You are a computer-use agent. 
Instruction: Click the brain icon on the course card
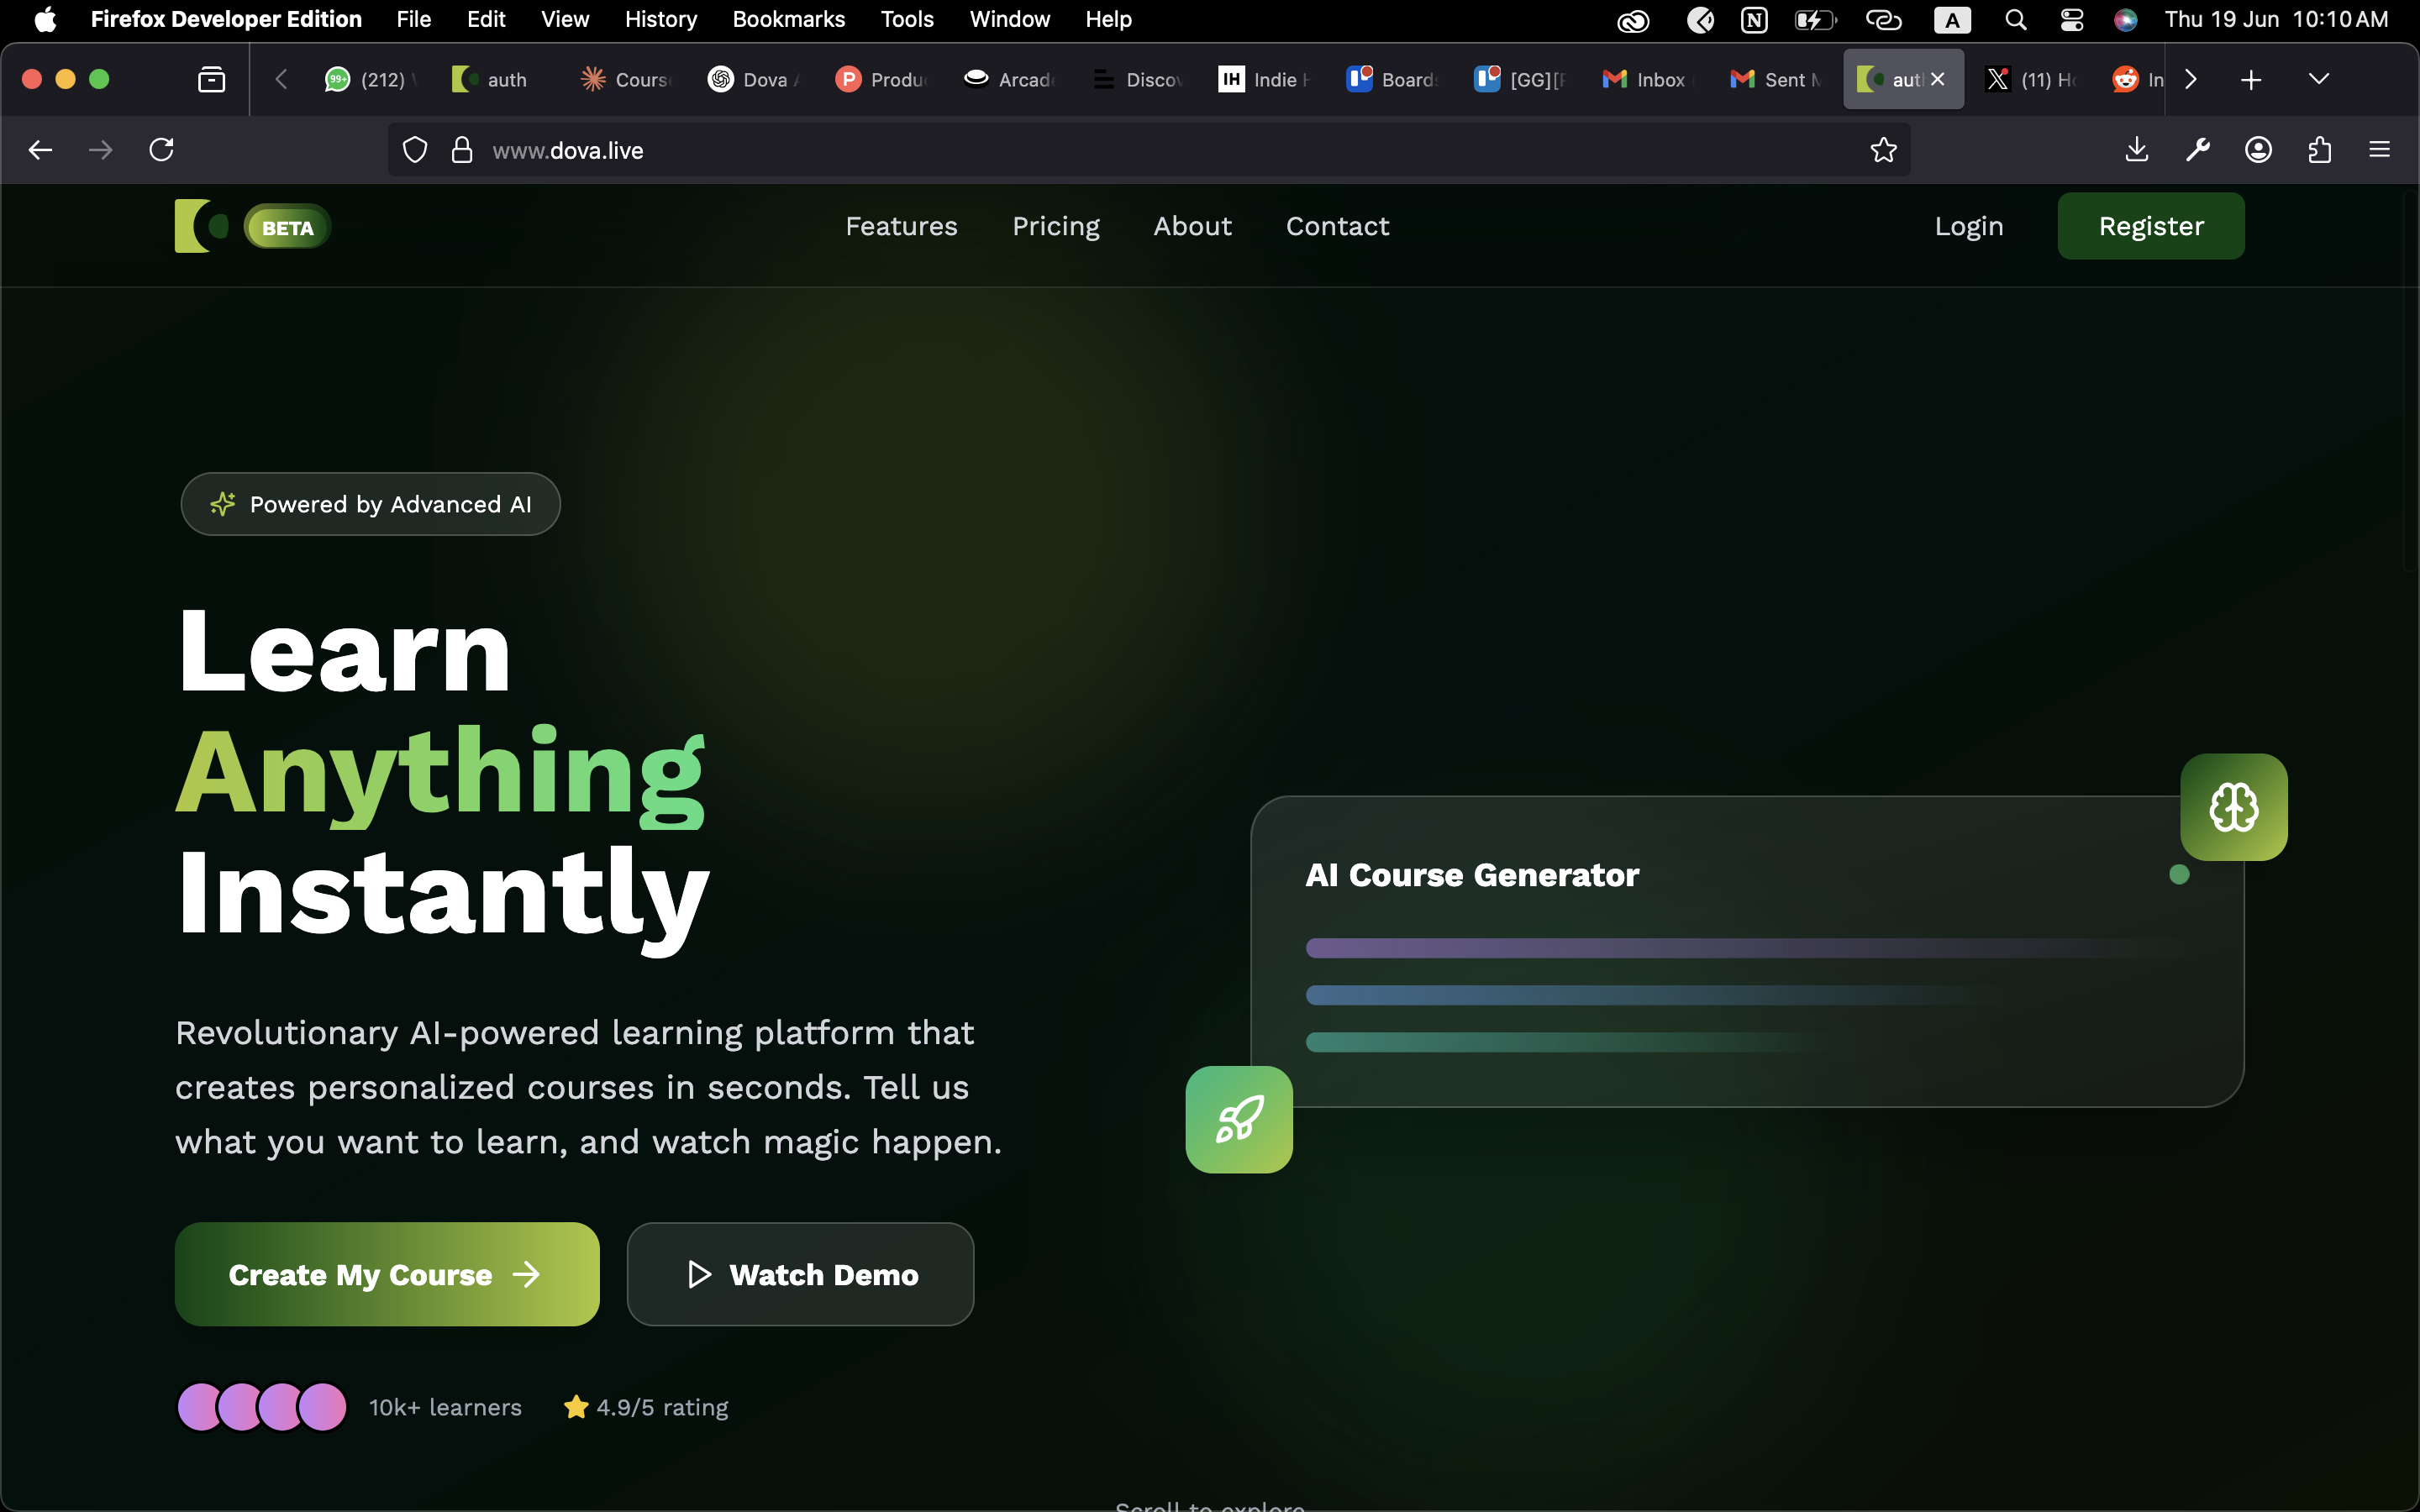(2233, 807)
